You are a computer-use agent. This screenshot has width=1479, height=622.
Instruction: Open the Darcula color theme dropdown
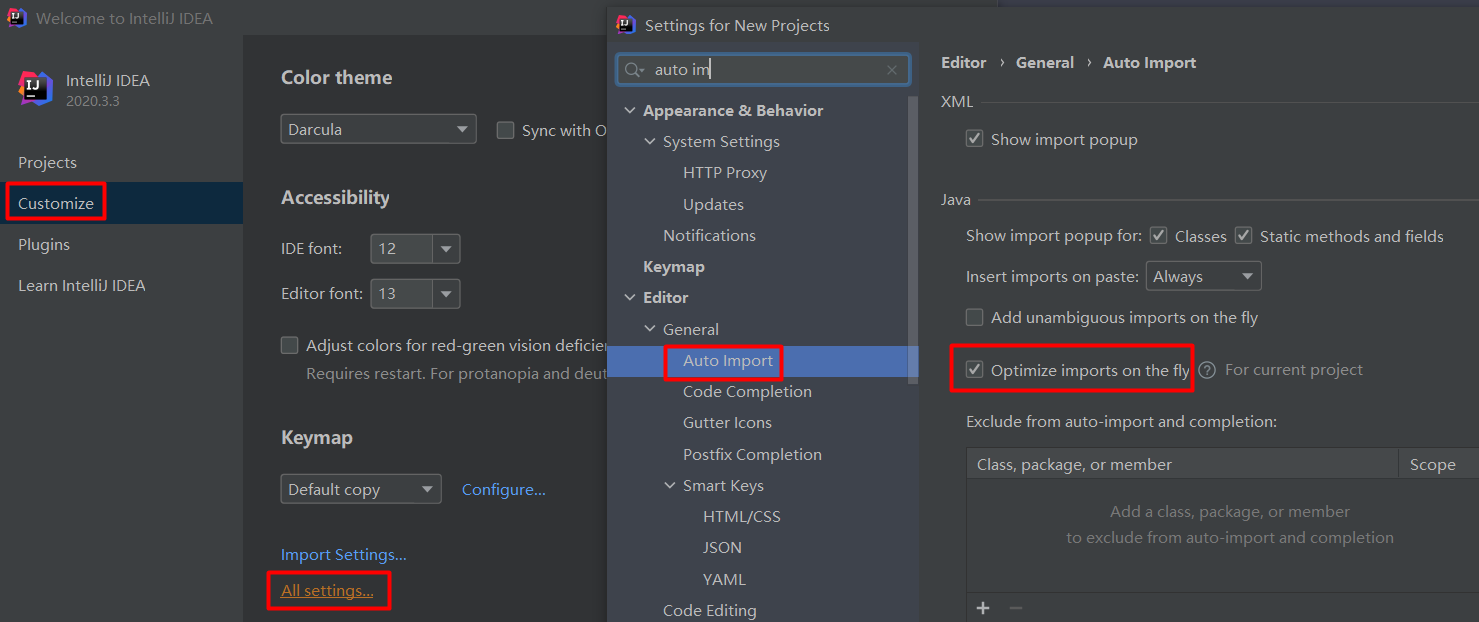pyautogui.click(x=378, y=129)
